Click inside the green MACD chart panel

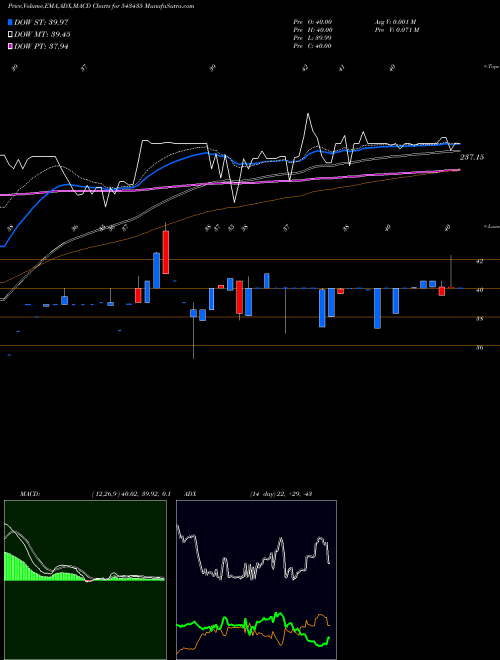[x=85, y=580]
